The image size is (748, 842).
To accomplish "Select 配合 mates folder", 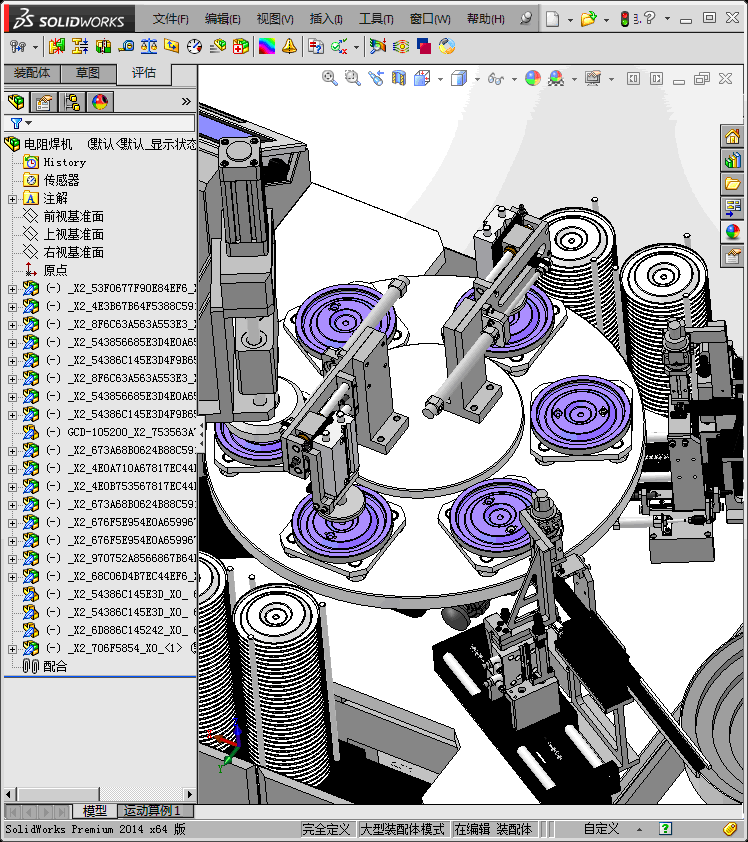I will [x=55, y=666].
